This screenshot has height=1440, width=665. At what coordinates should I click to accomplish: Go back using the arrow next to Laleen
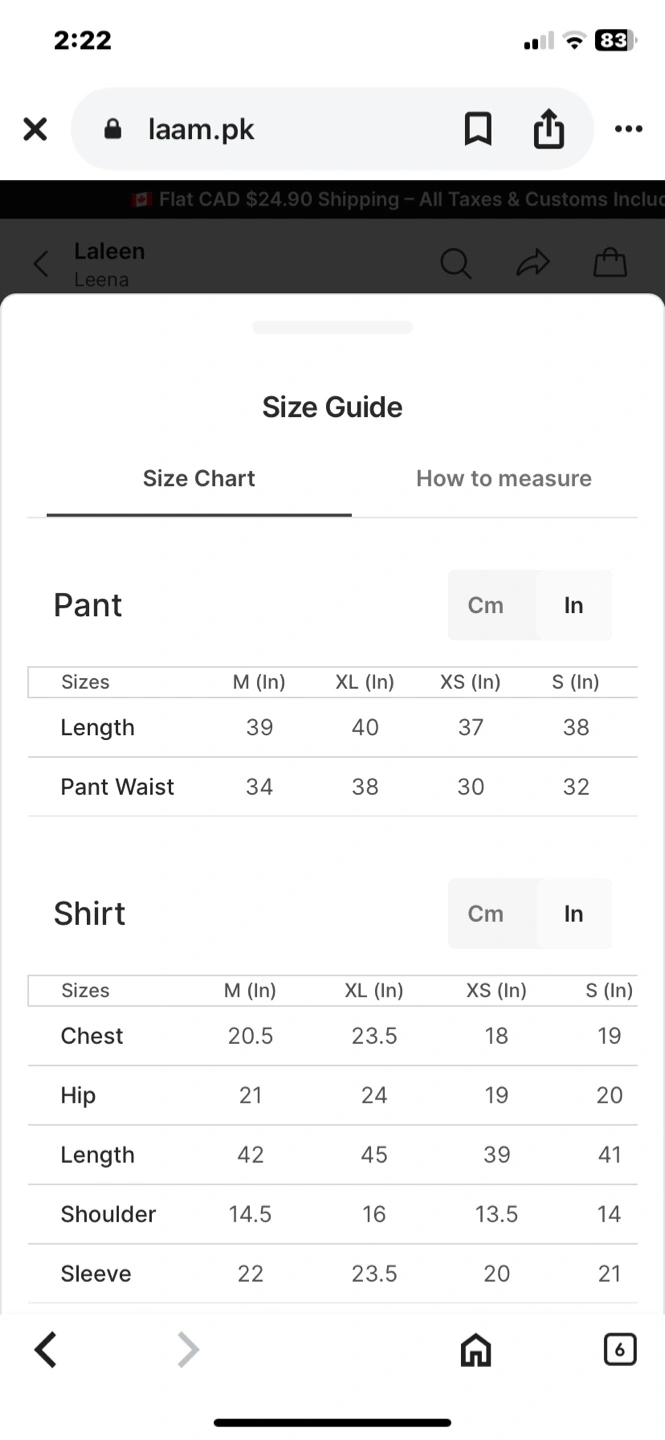pos(41,264)
